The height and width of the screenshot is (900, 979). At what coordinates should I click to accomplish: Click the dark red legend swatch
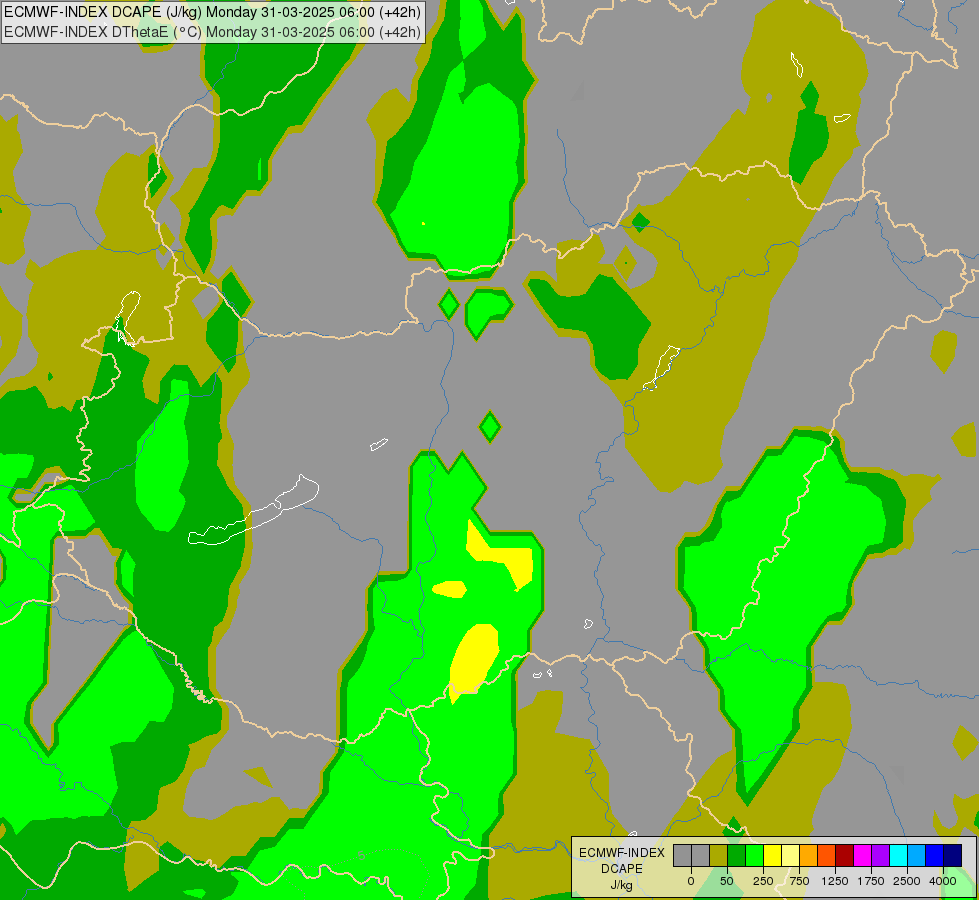point(845,855)
